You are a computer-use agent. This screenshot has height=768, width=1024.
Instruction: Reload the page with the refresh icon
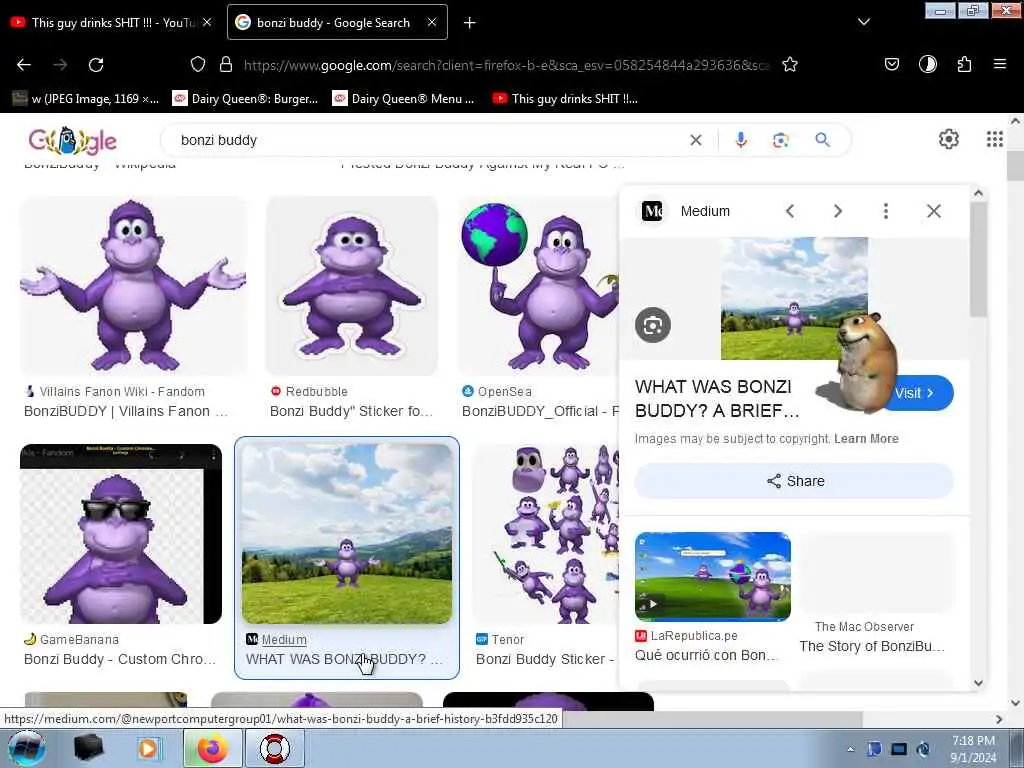96,65
